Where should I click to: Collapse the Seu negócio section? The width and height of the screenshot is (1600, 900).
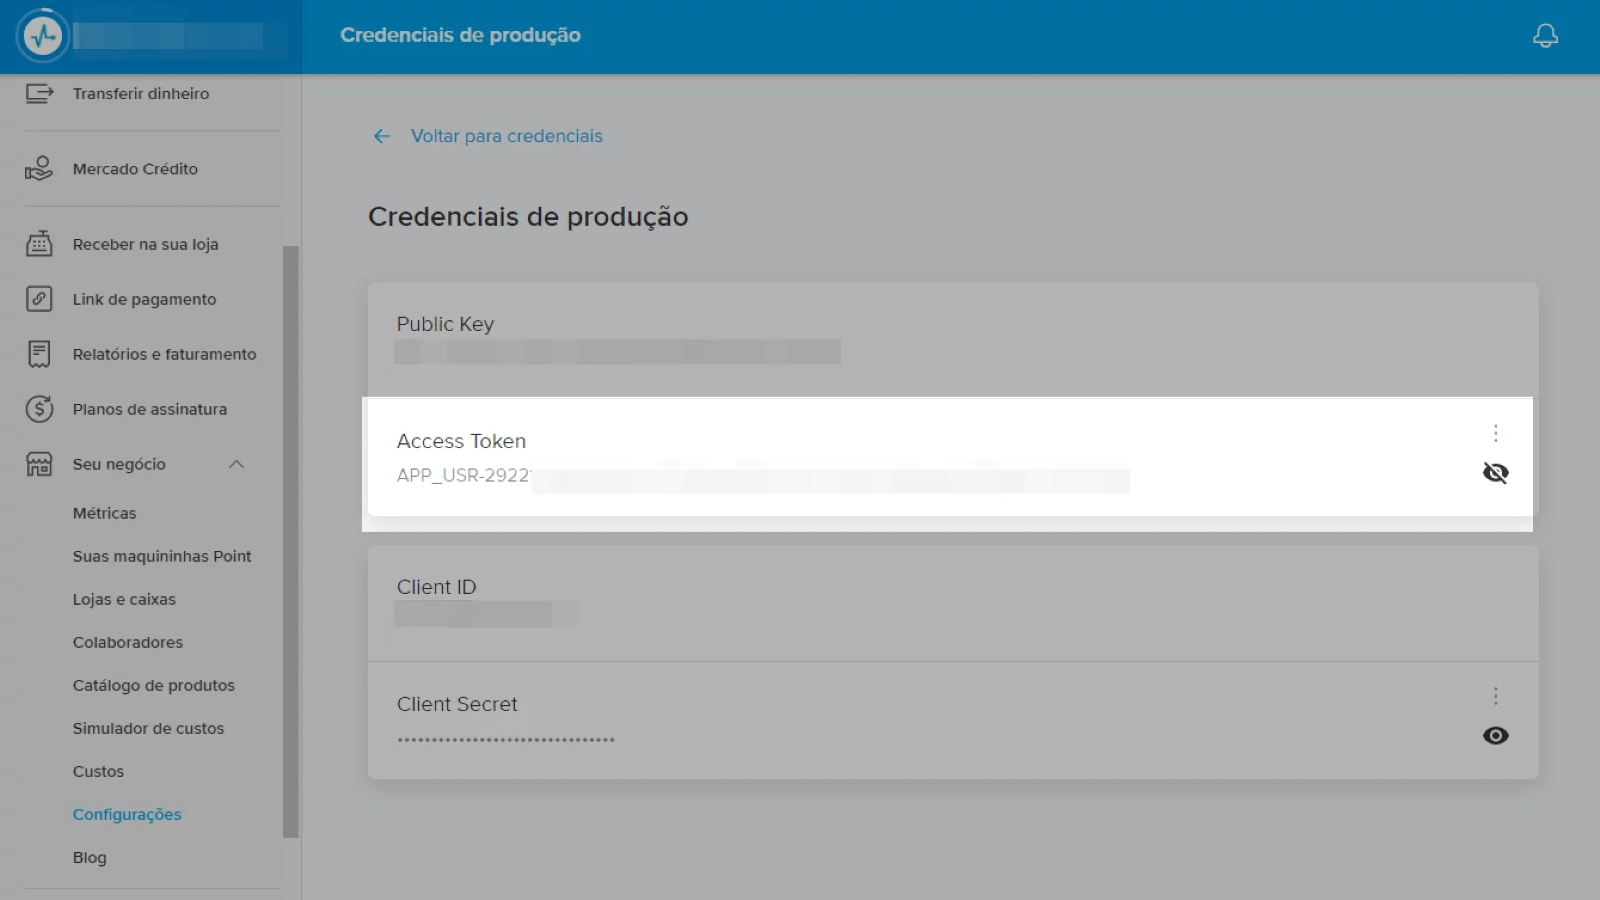tap(236, 464)
